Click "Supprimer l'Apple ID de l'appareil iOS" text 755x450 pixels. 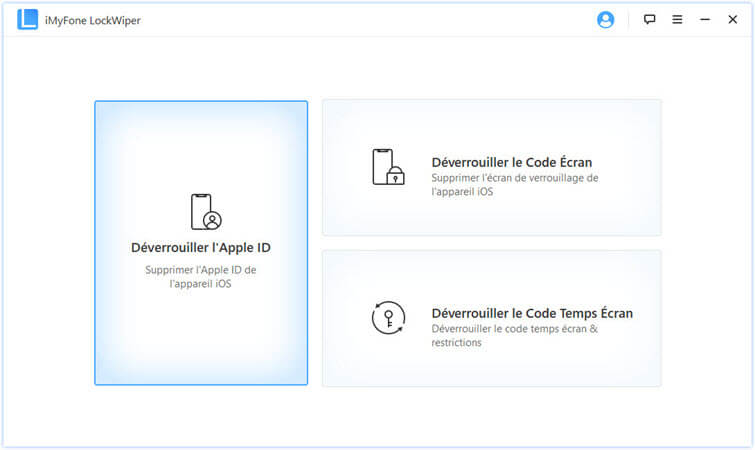201,277
